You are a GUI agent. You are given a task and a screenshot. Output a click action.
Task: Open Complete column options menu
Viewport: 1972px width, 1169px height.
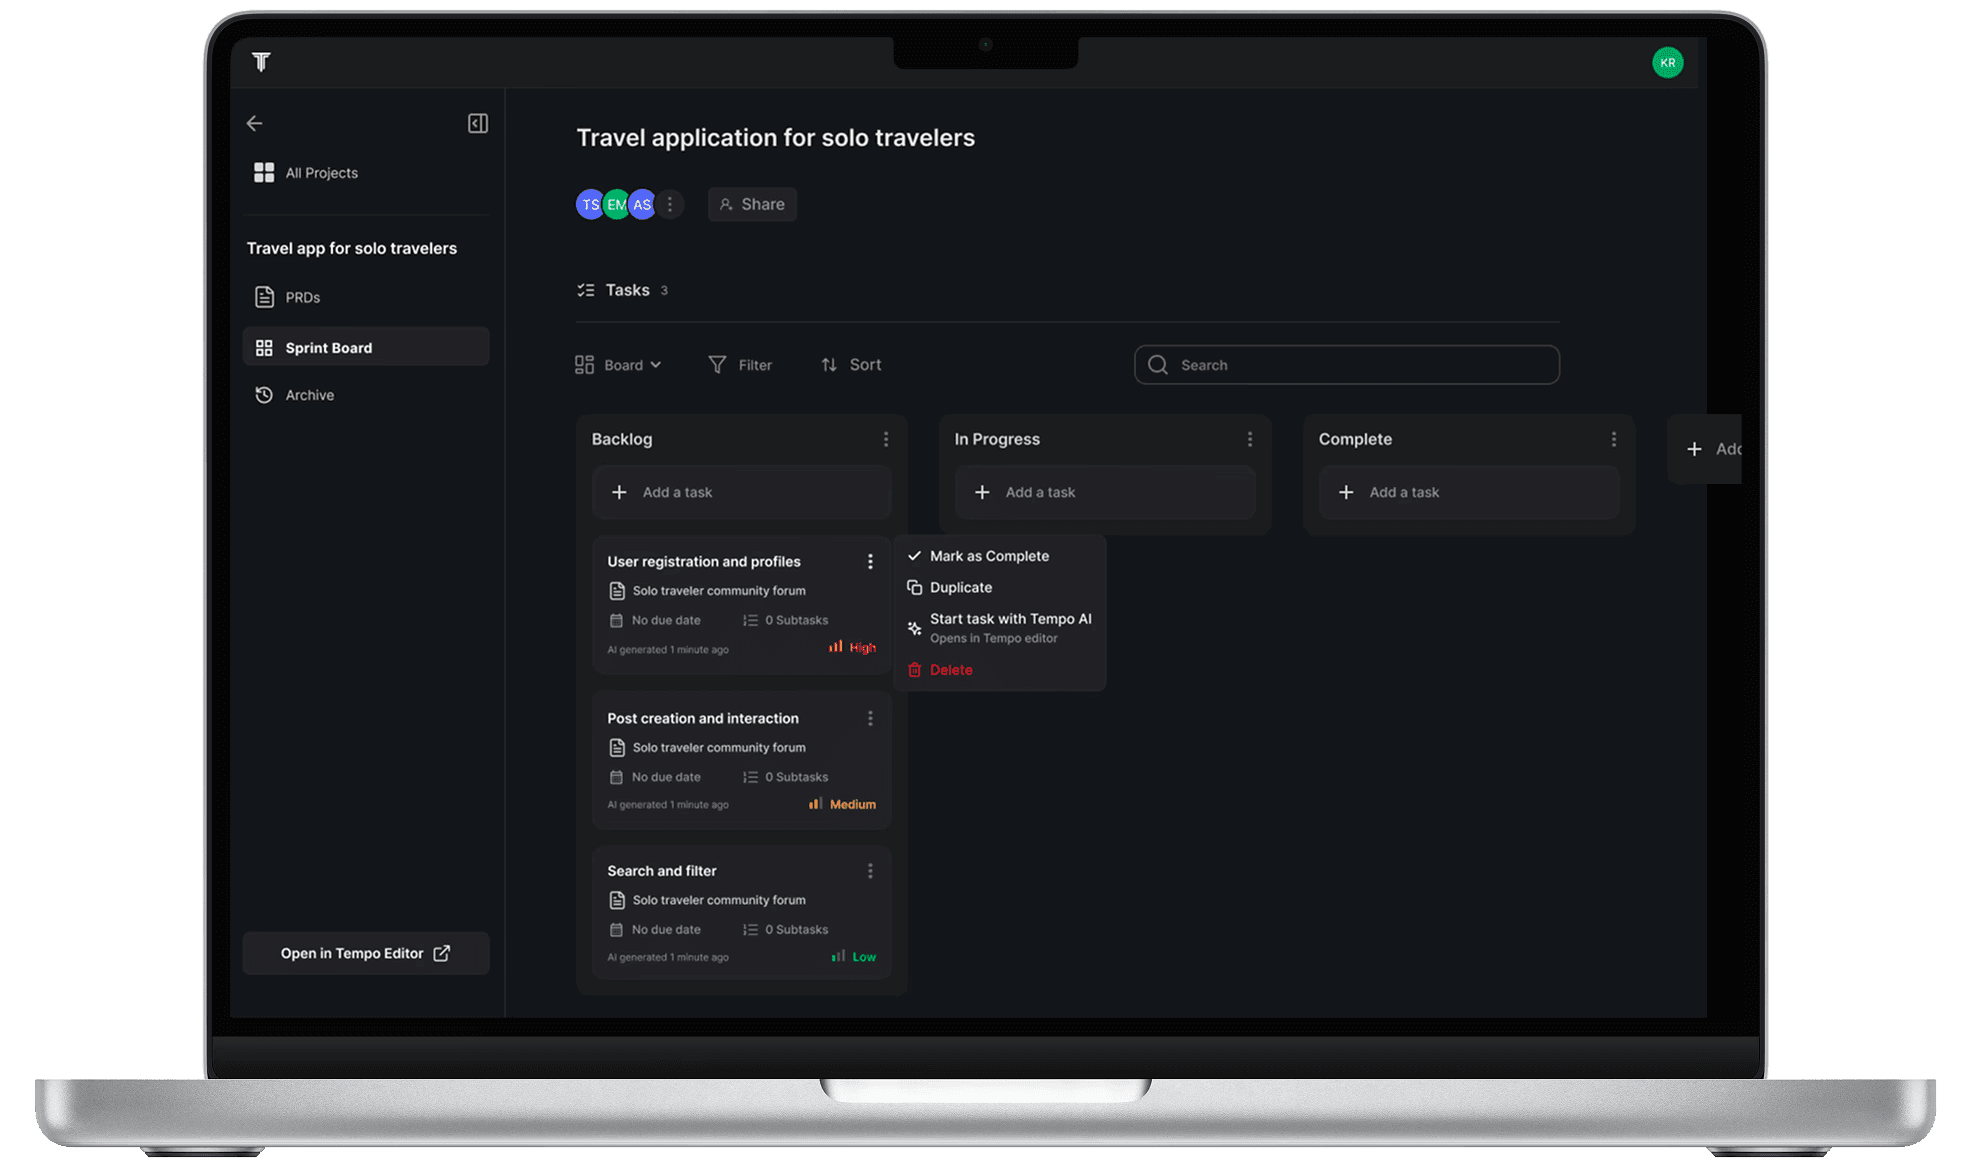click(1613, 439)
